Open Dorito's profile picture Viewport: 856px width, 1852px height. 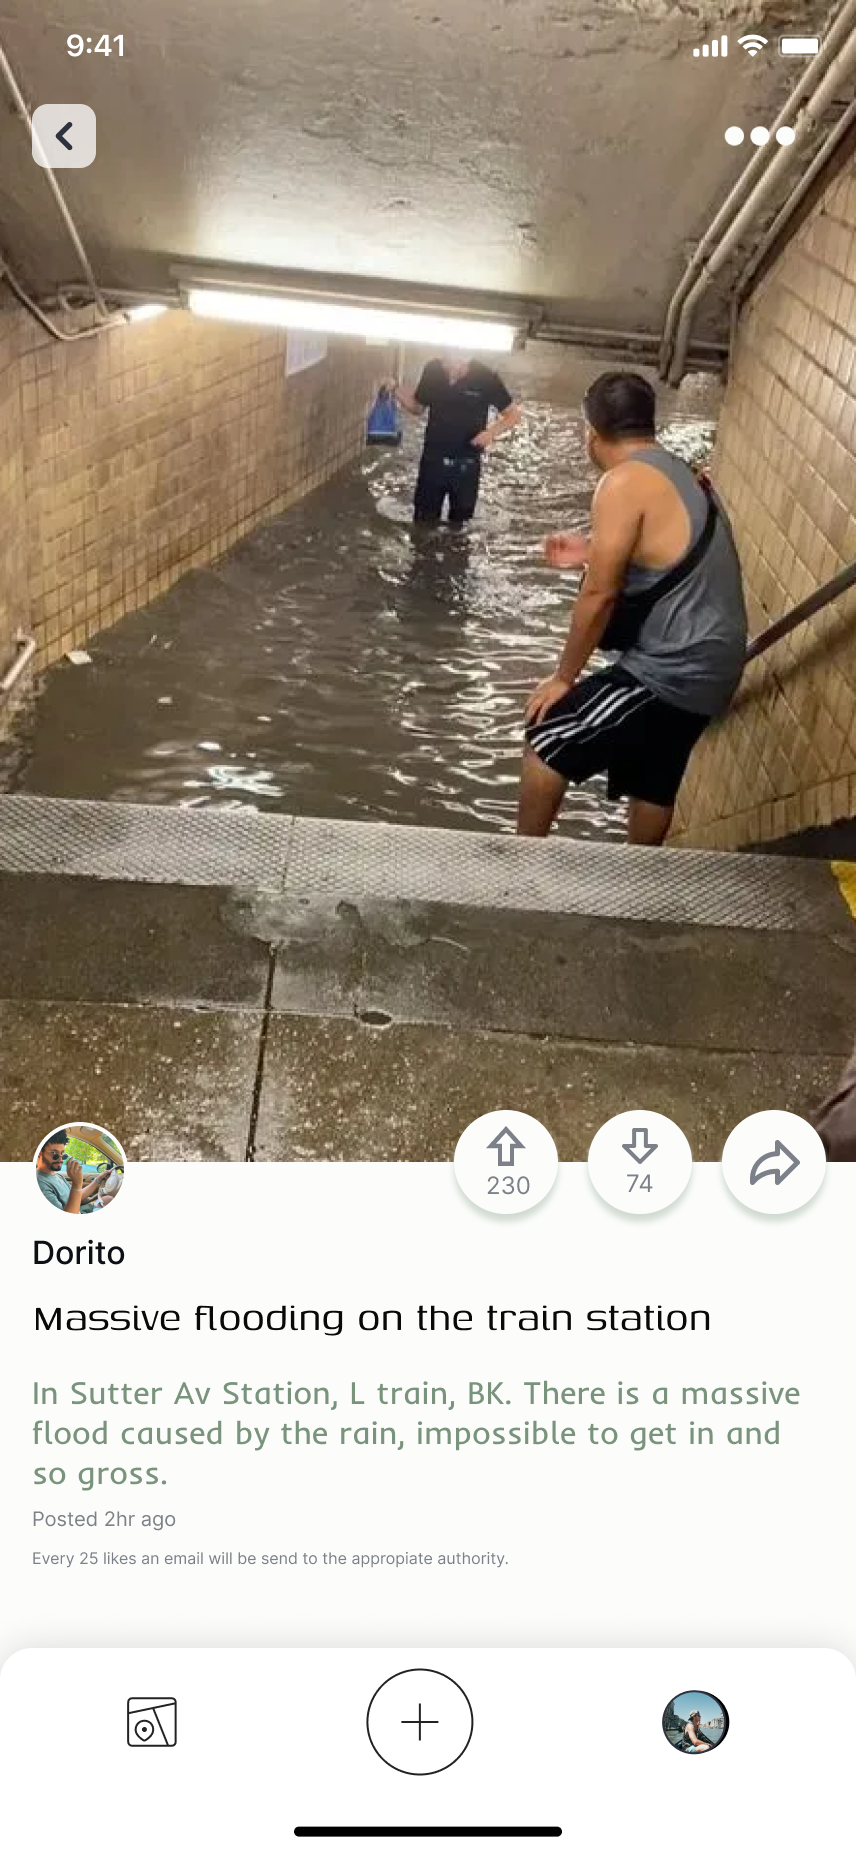click(80, 1168)
